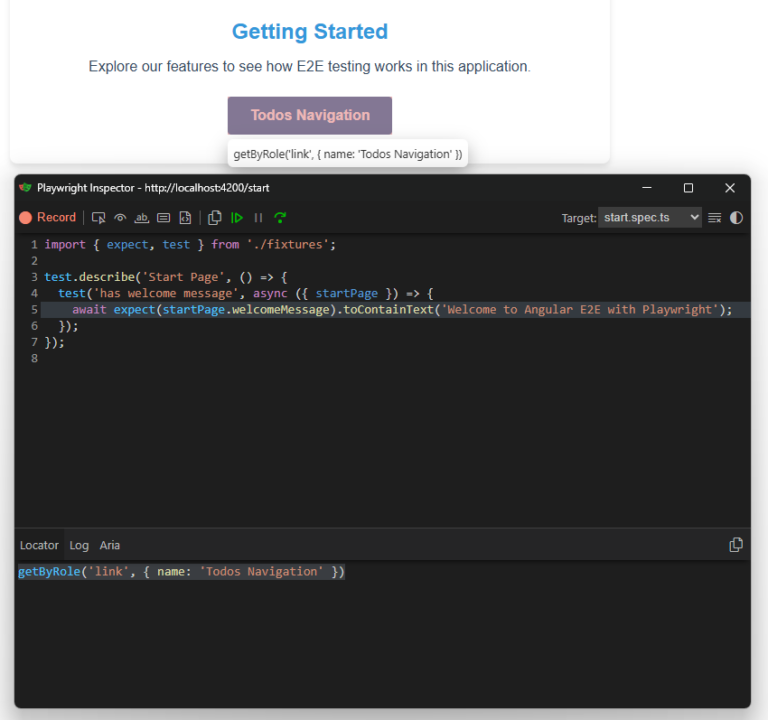Open the Target start.spec.ts dropdown
Image resolution: width=768 pixels, height=720 pixels.
649,217
